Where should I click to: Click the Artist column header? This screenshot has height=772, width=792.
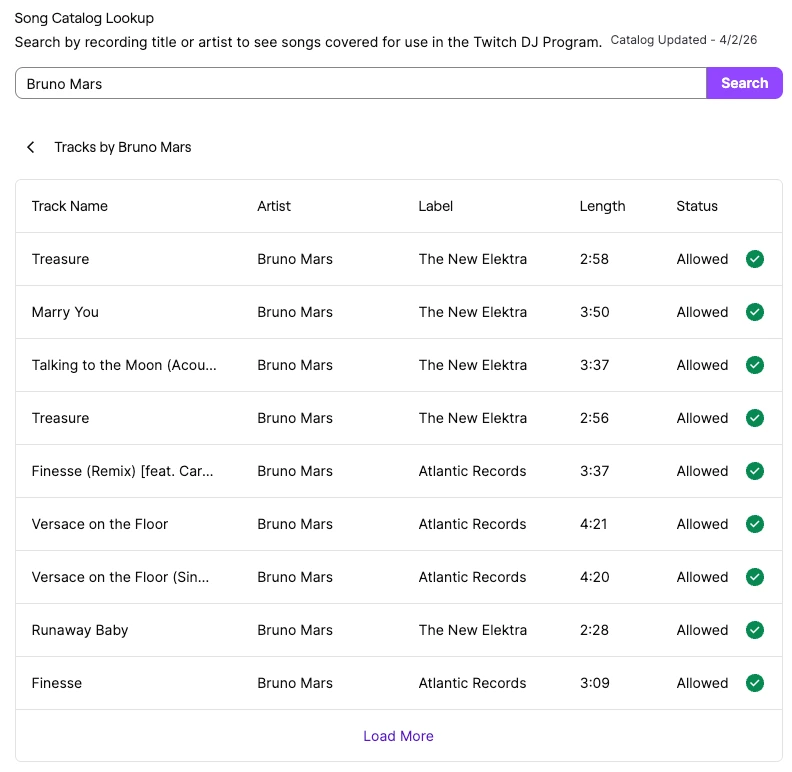tap(274, 206)
